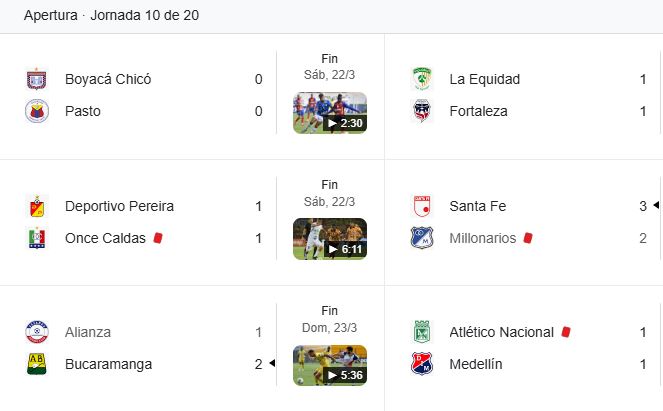Play the Boyacá Chicó vs Pasto highlights video

330,113
